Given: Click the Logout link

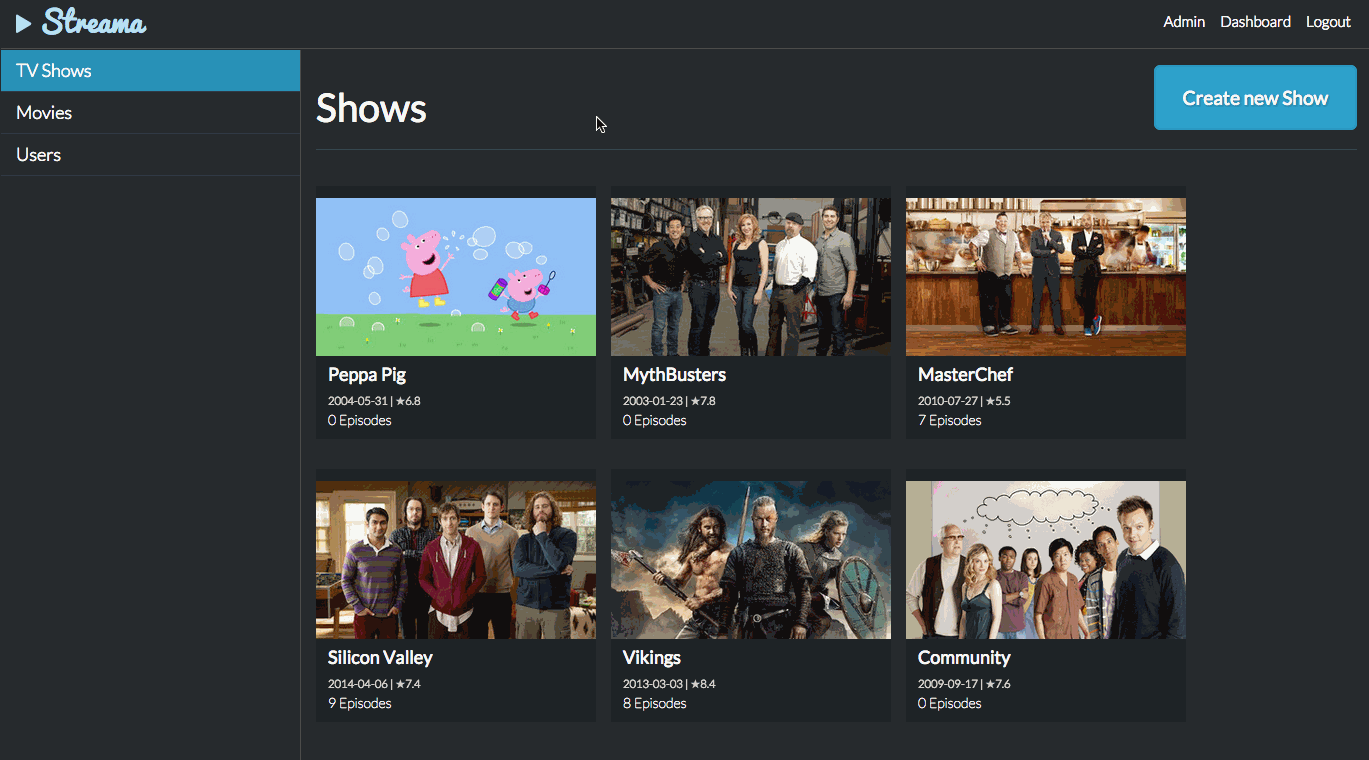Looking at the screenshot, I should click(1328, 22).
